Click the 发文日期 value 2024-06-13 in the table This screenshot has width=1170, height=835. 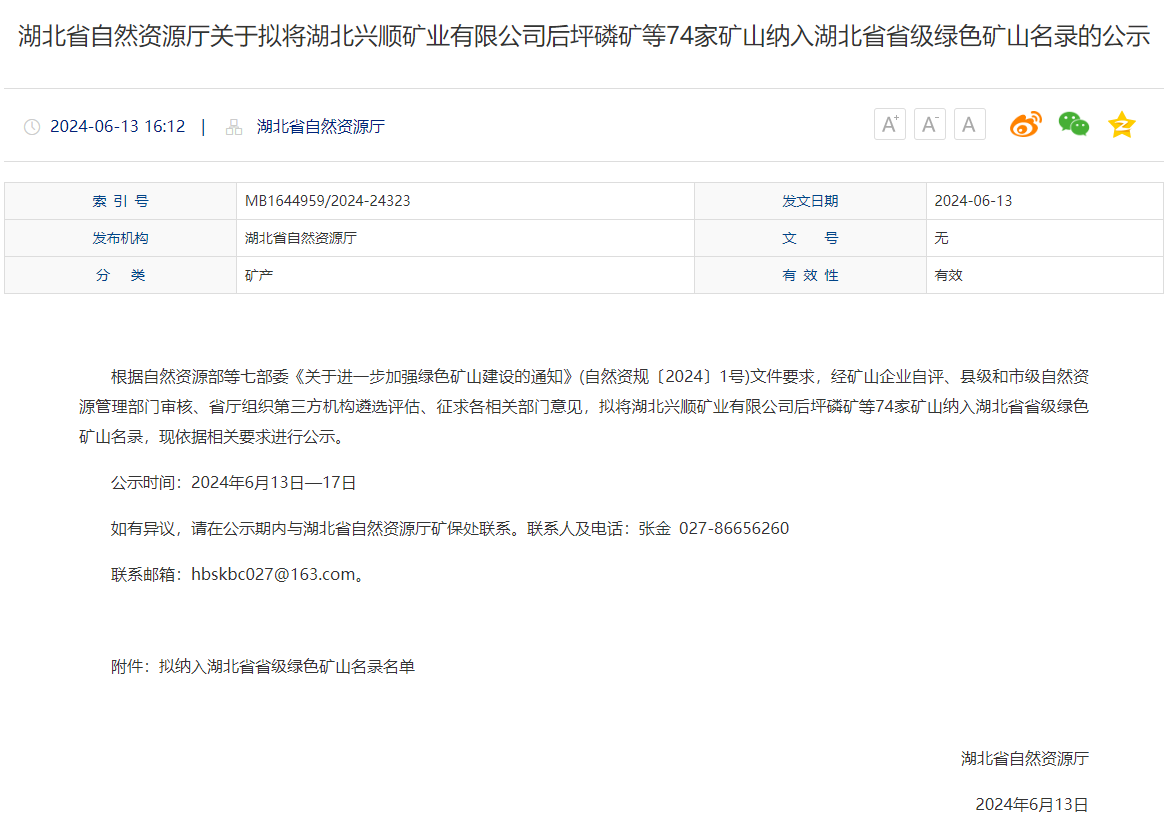973,201
